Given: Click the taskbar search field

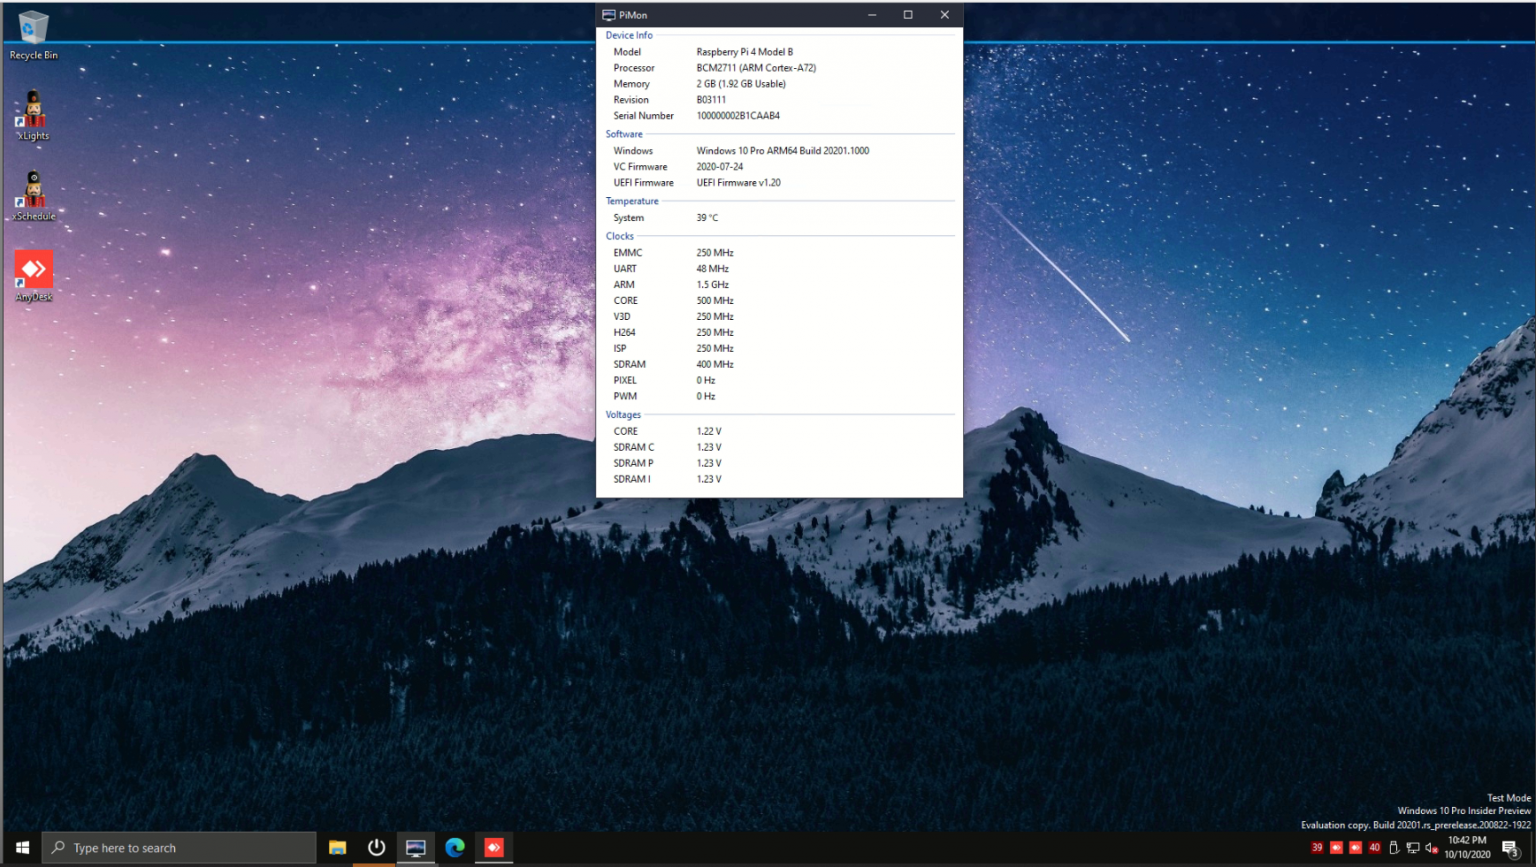Looking at the screenshot, I should click(180, 847).
